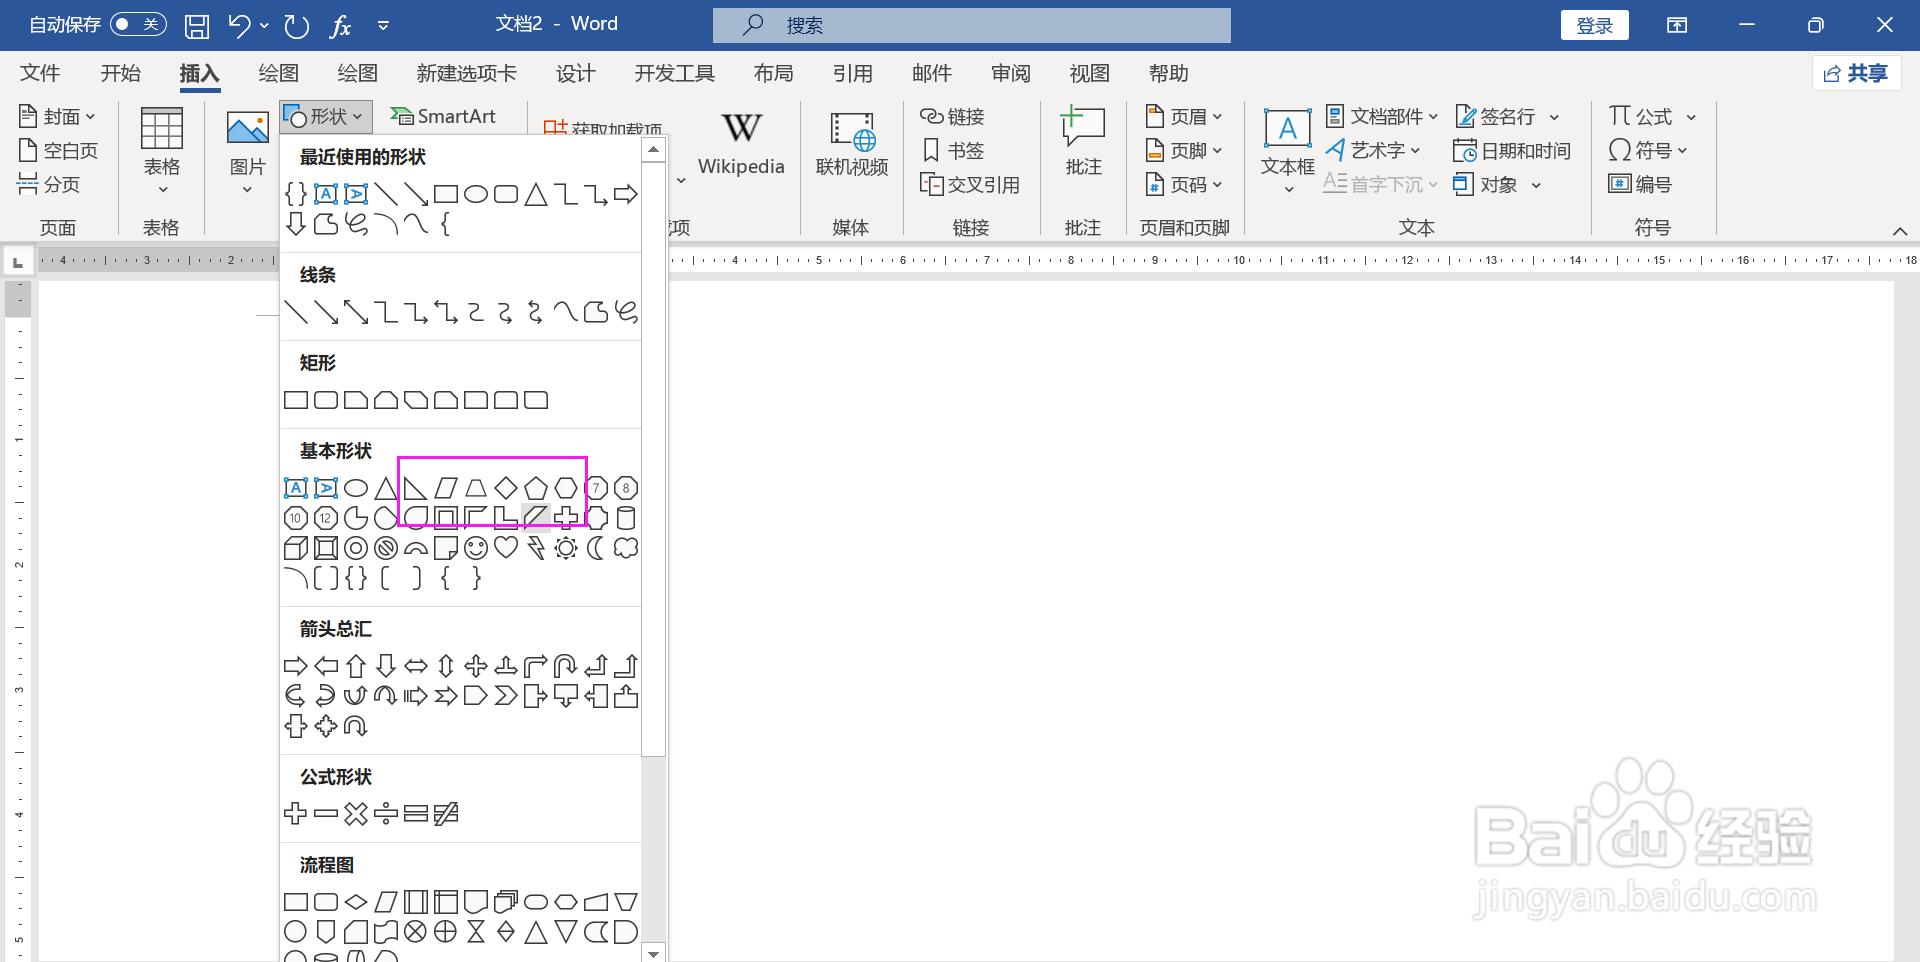
Task: Click 日期和时间 date and time
Action: [1512, 150]
